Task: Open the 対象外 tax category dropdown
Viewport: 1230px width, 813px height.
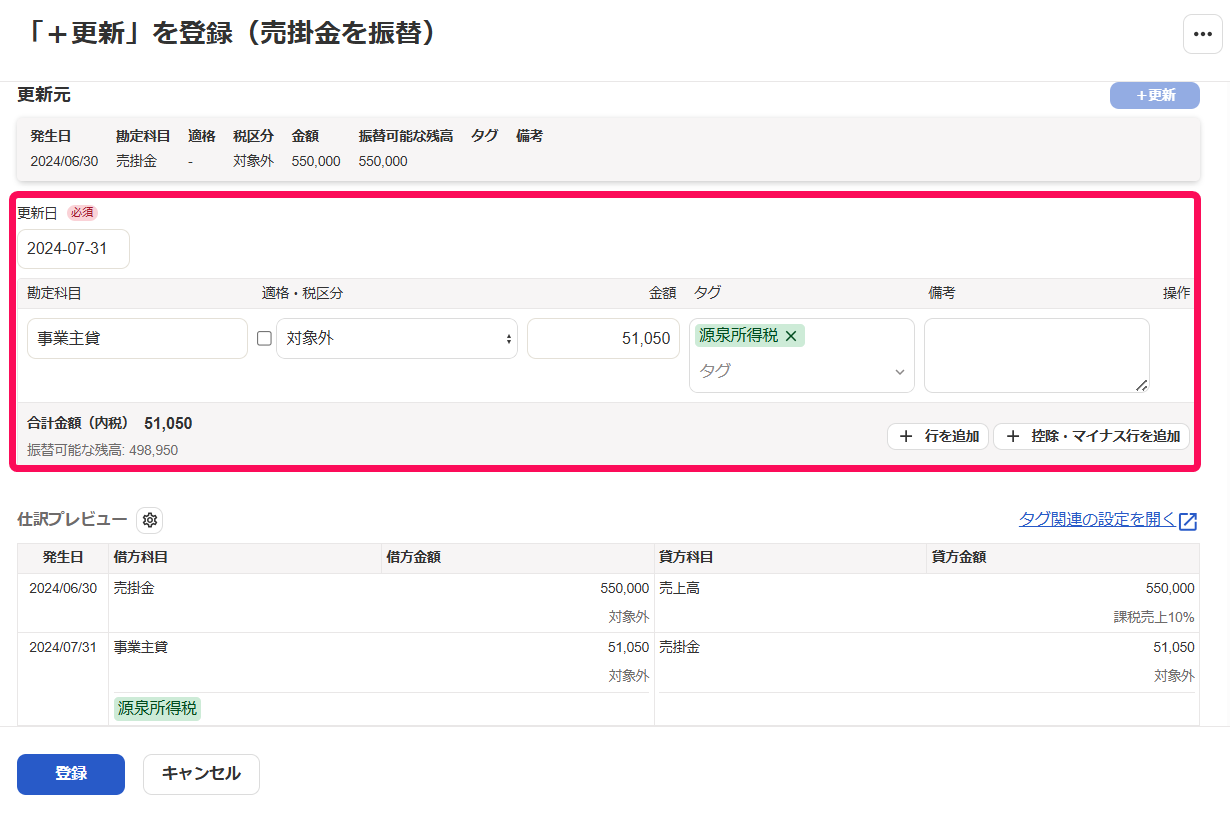Action: click(397, 339)
